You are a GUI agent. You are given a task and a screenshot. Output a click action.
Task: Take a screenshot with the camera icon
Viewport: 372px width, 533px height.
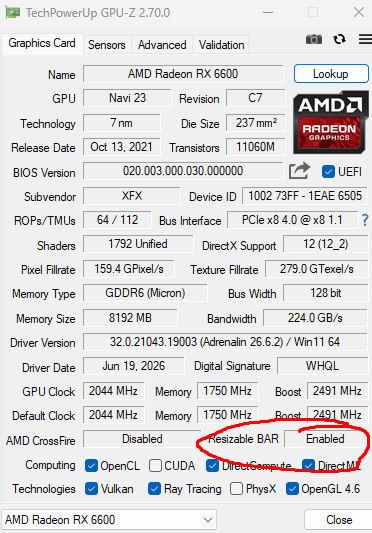point(314,39)
